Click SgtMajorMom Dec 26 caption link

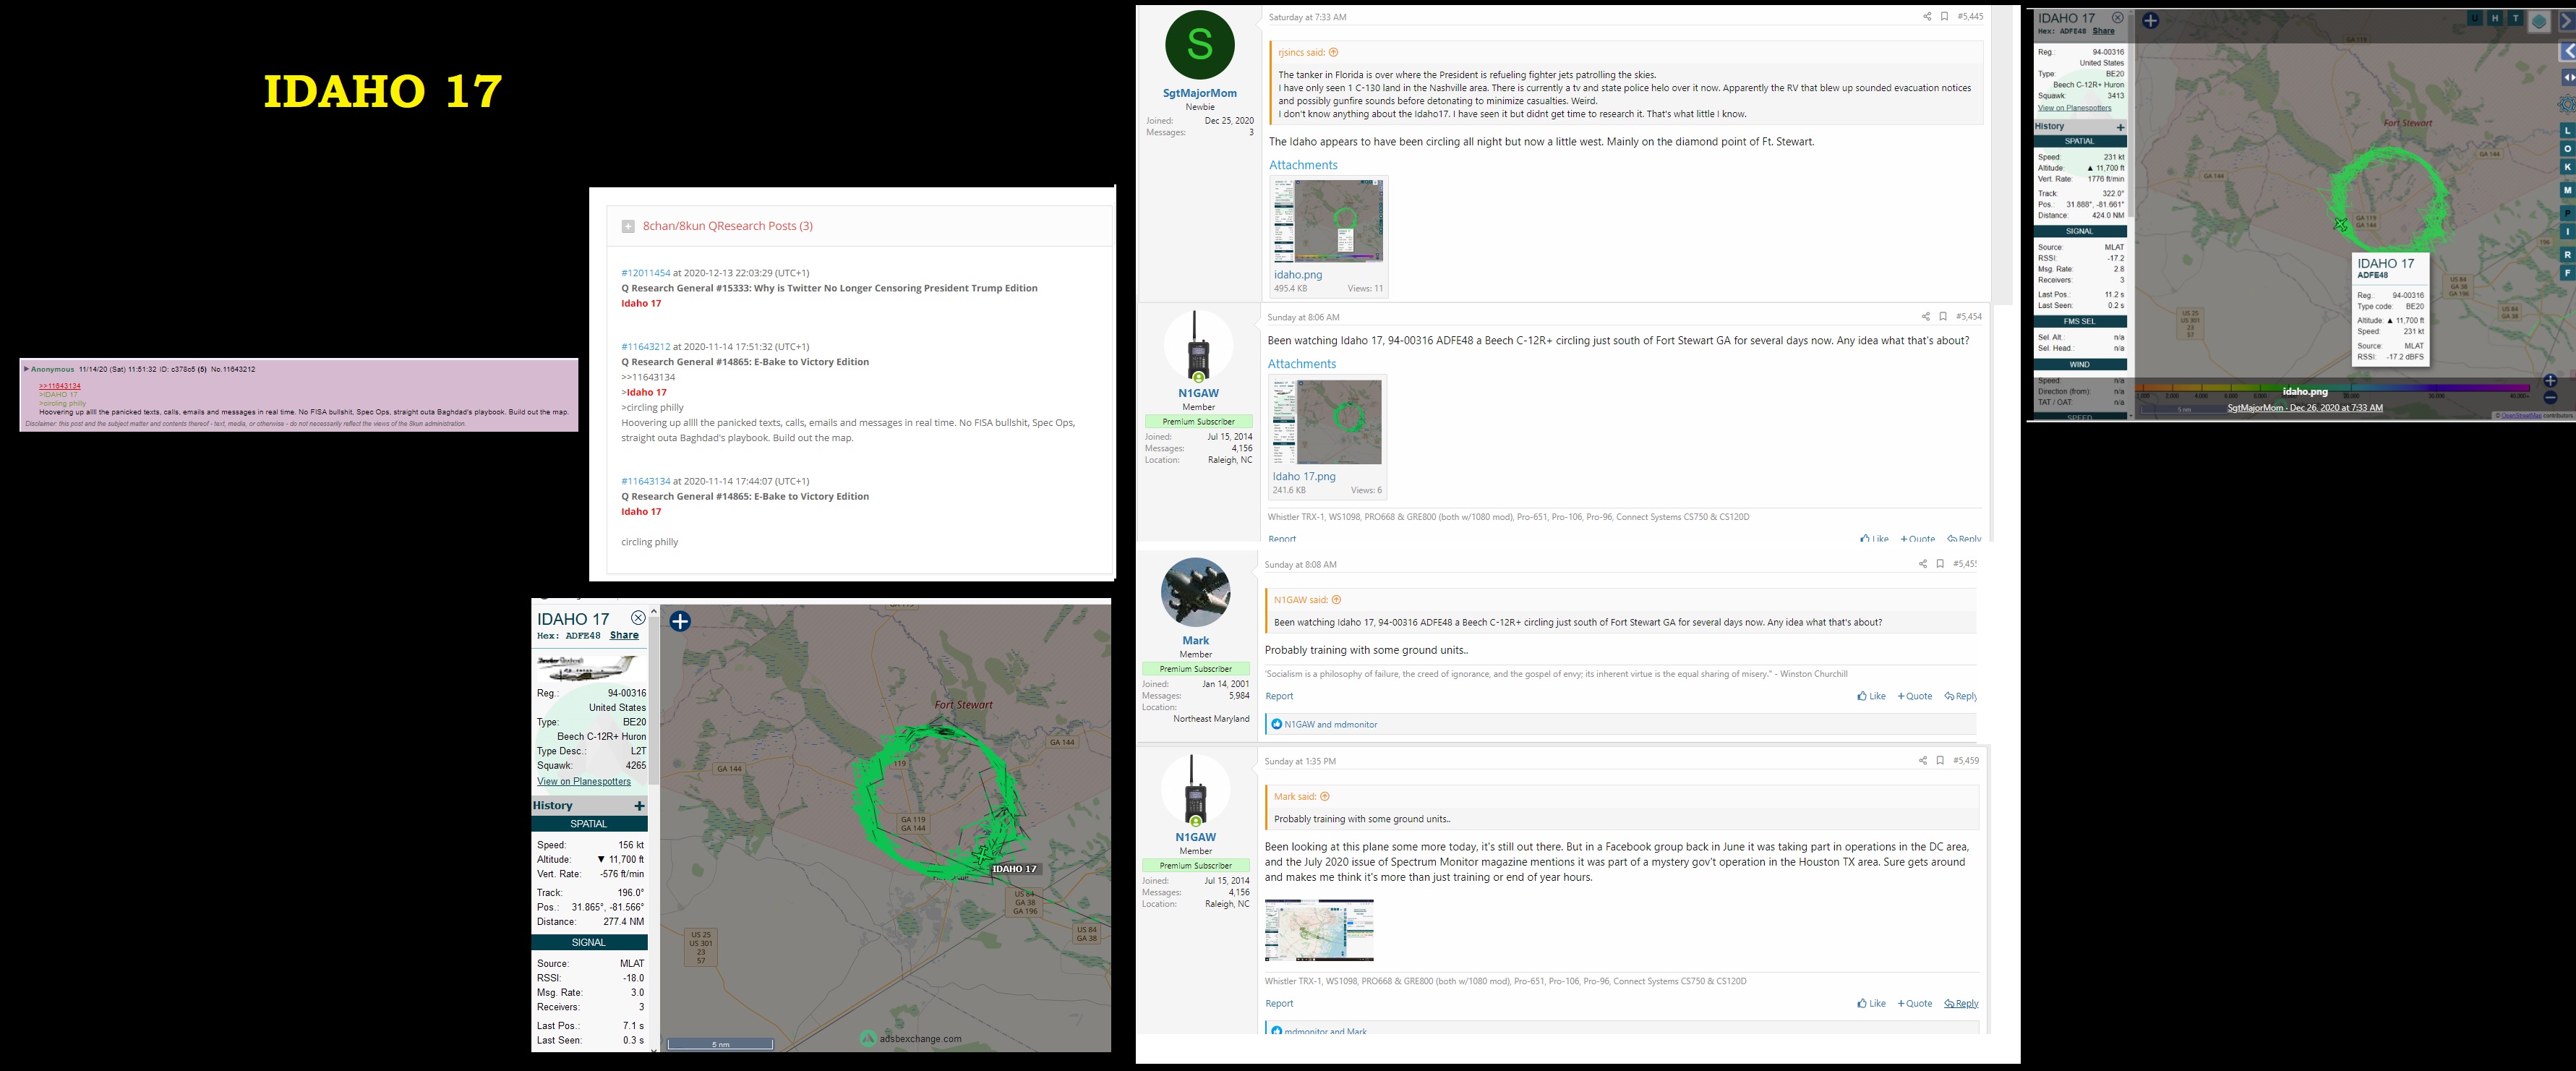tap(2305, 408)
